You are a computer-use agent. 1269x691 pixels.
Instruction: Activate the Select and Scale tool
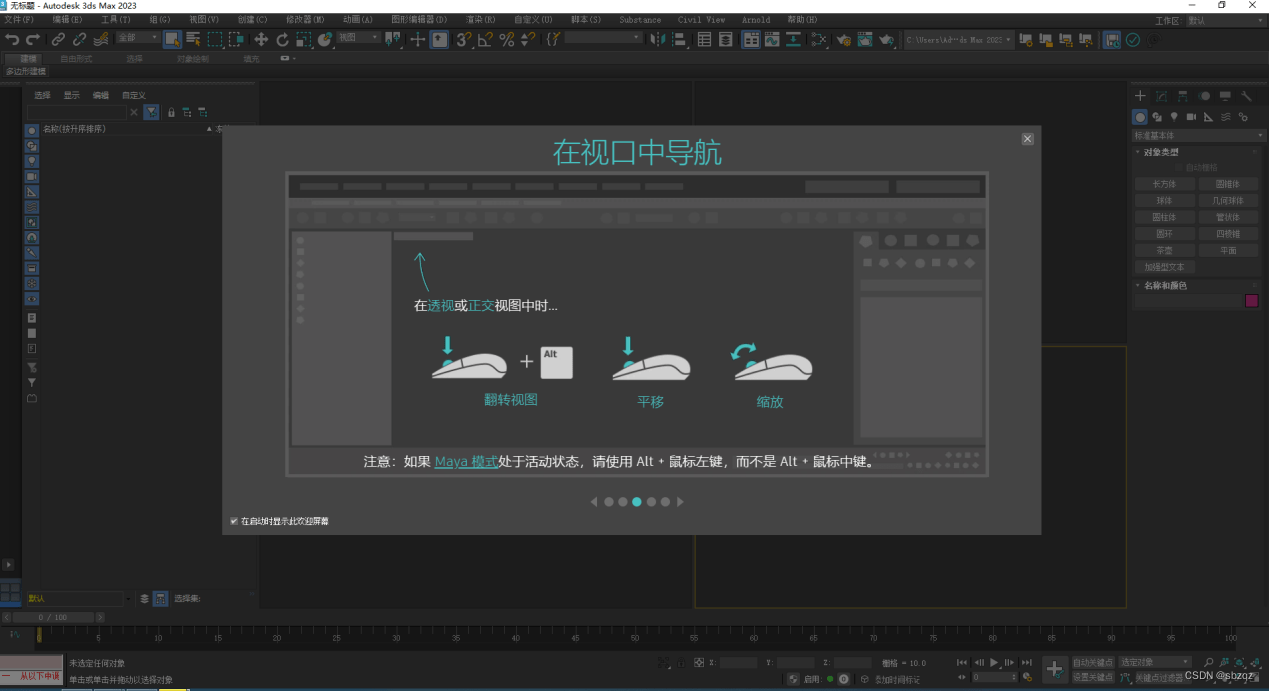(303, 39)
